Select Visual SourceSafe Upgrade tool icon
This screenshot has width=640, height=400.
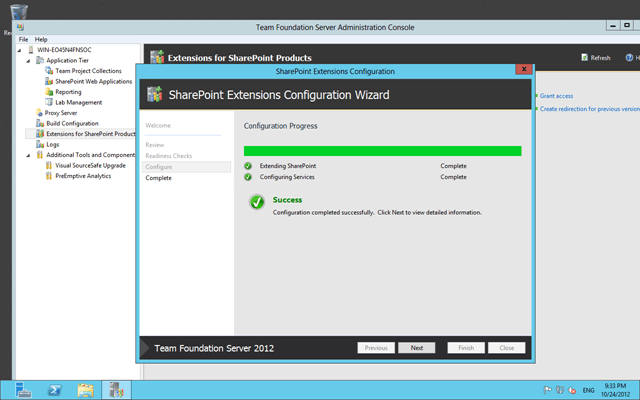pos(49,165)
